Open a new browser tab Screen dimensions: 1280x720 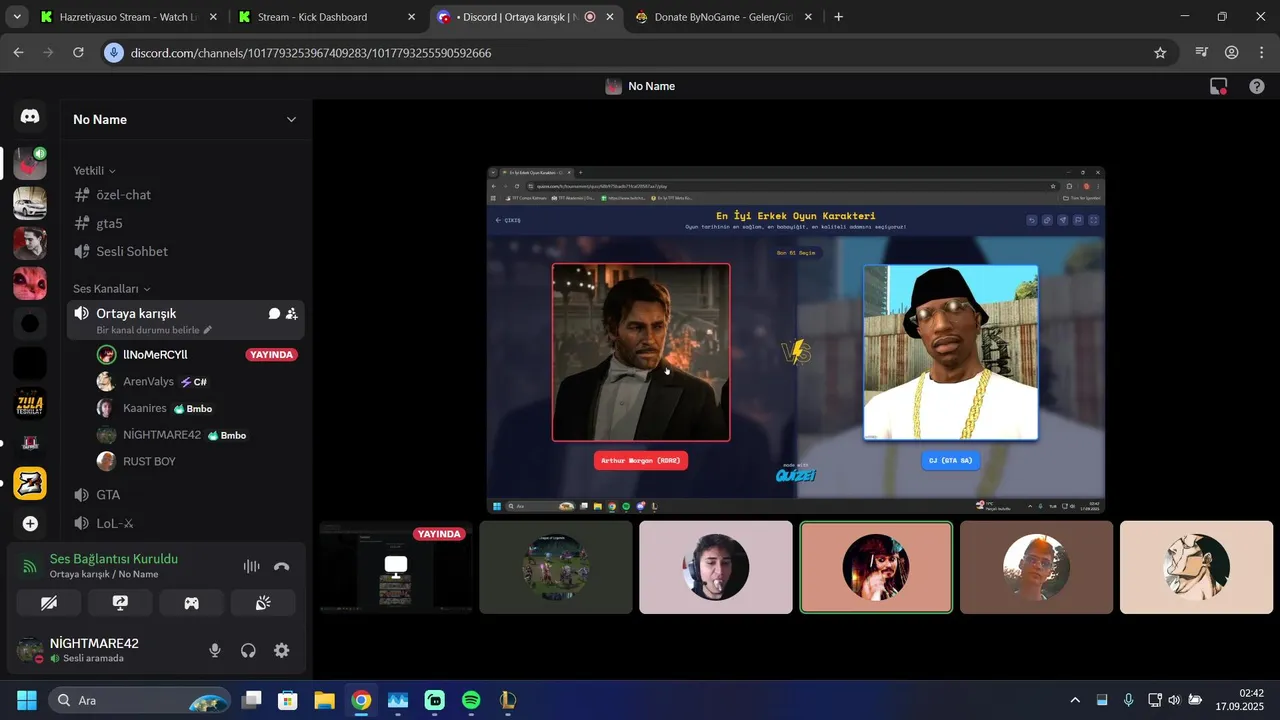[x=839, y=17]
